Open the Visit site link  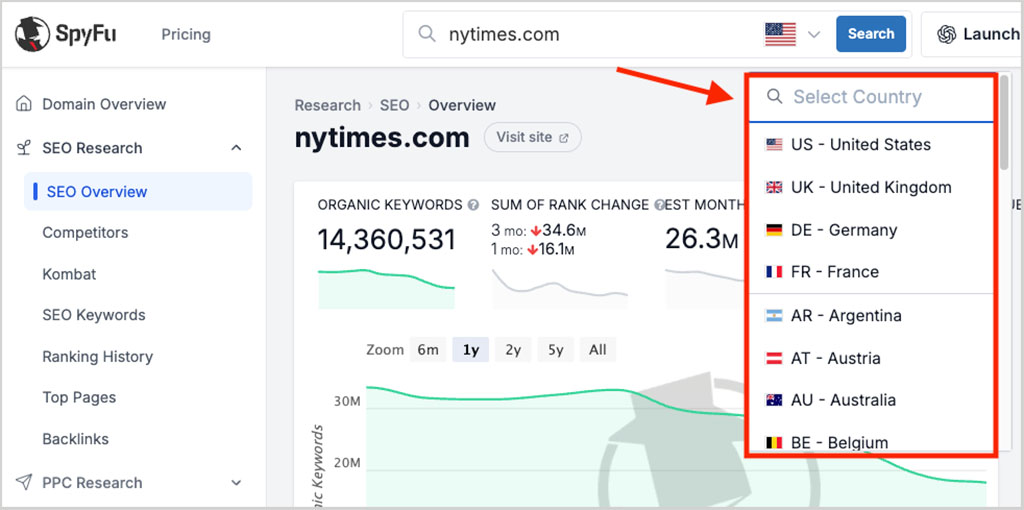(532, 137)
